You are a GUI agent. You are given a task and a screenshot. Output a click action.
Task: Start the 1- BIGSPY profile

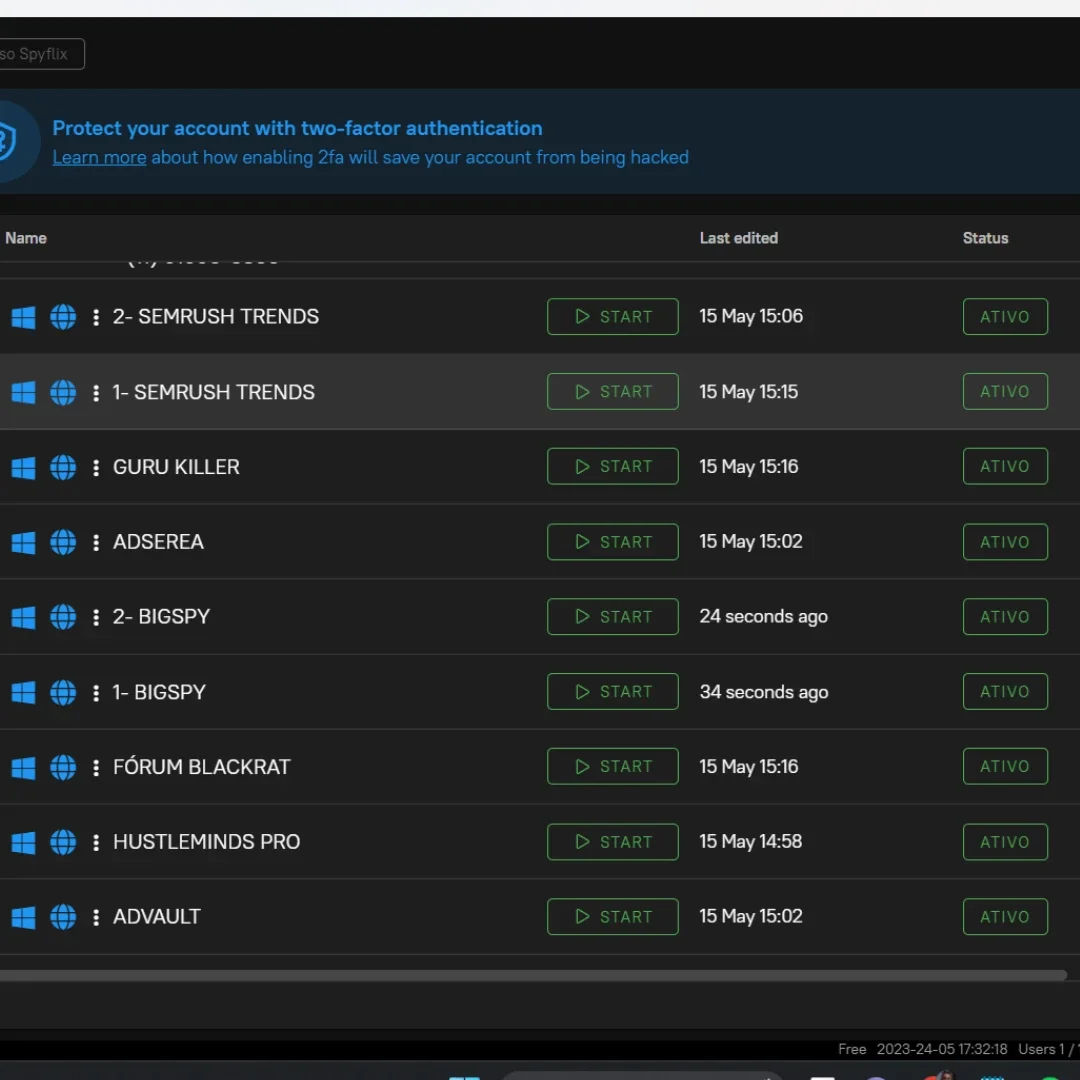pos(612,692)
